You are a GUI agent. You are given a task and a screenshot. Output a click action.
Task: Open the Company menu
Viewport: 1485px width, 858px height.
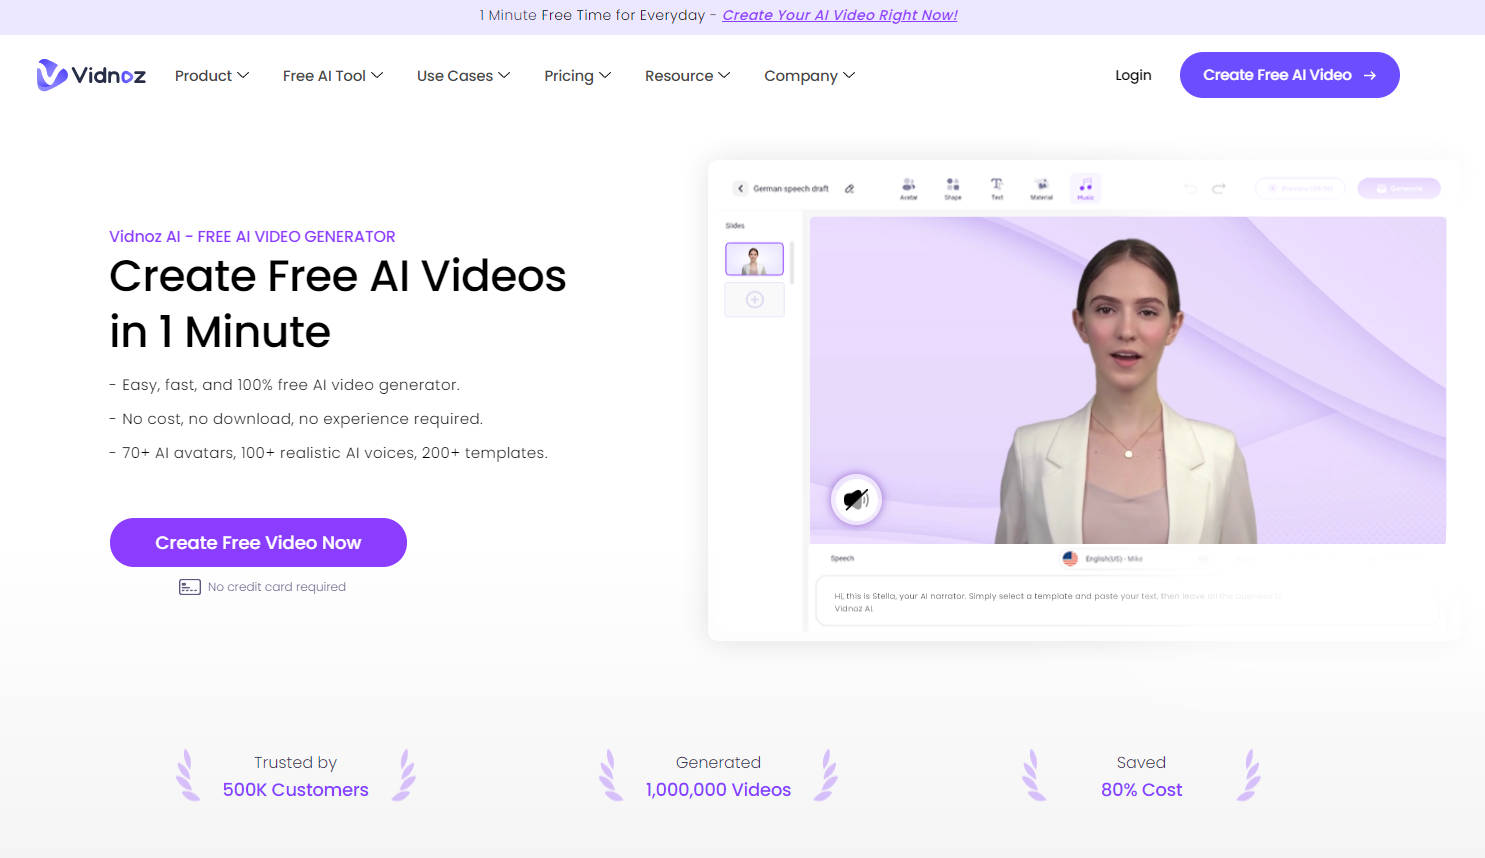coord(809,75)
